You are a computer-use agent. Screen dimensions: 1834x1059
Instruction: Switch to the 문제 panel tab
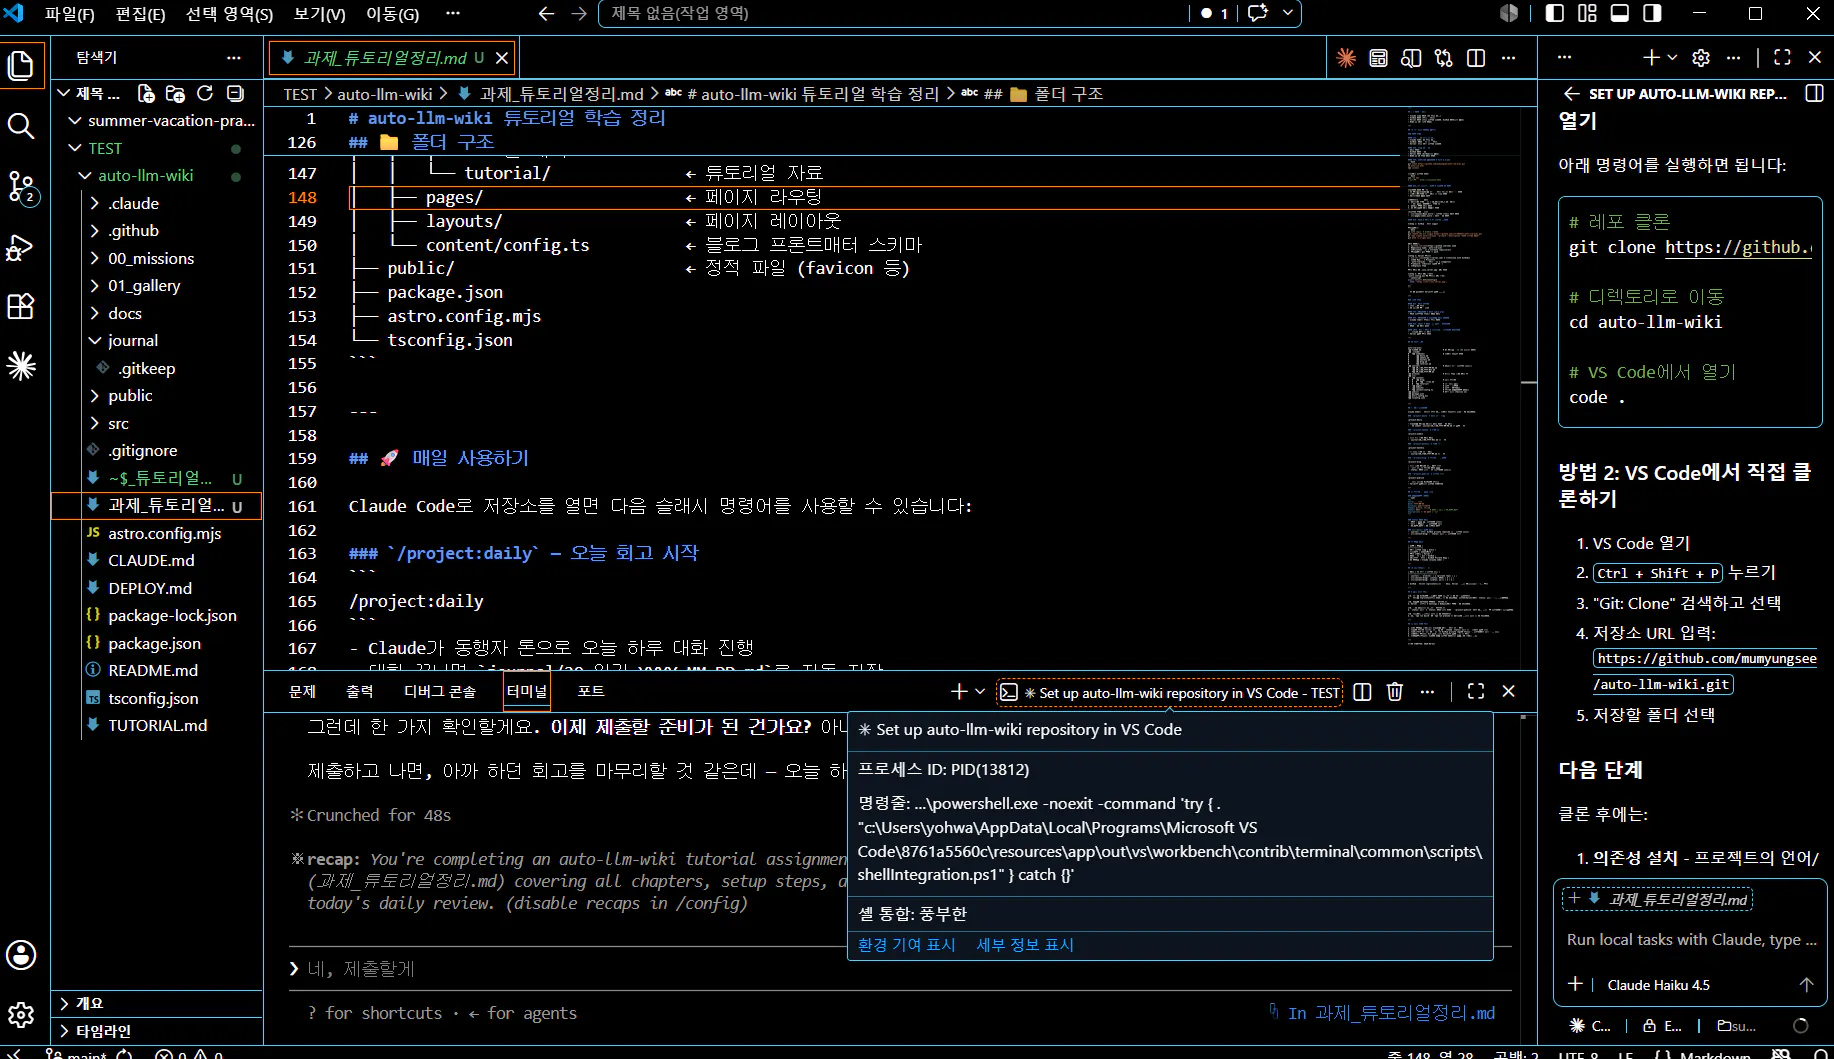302,691
